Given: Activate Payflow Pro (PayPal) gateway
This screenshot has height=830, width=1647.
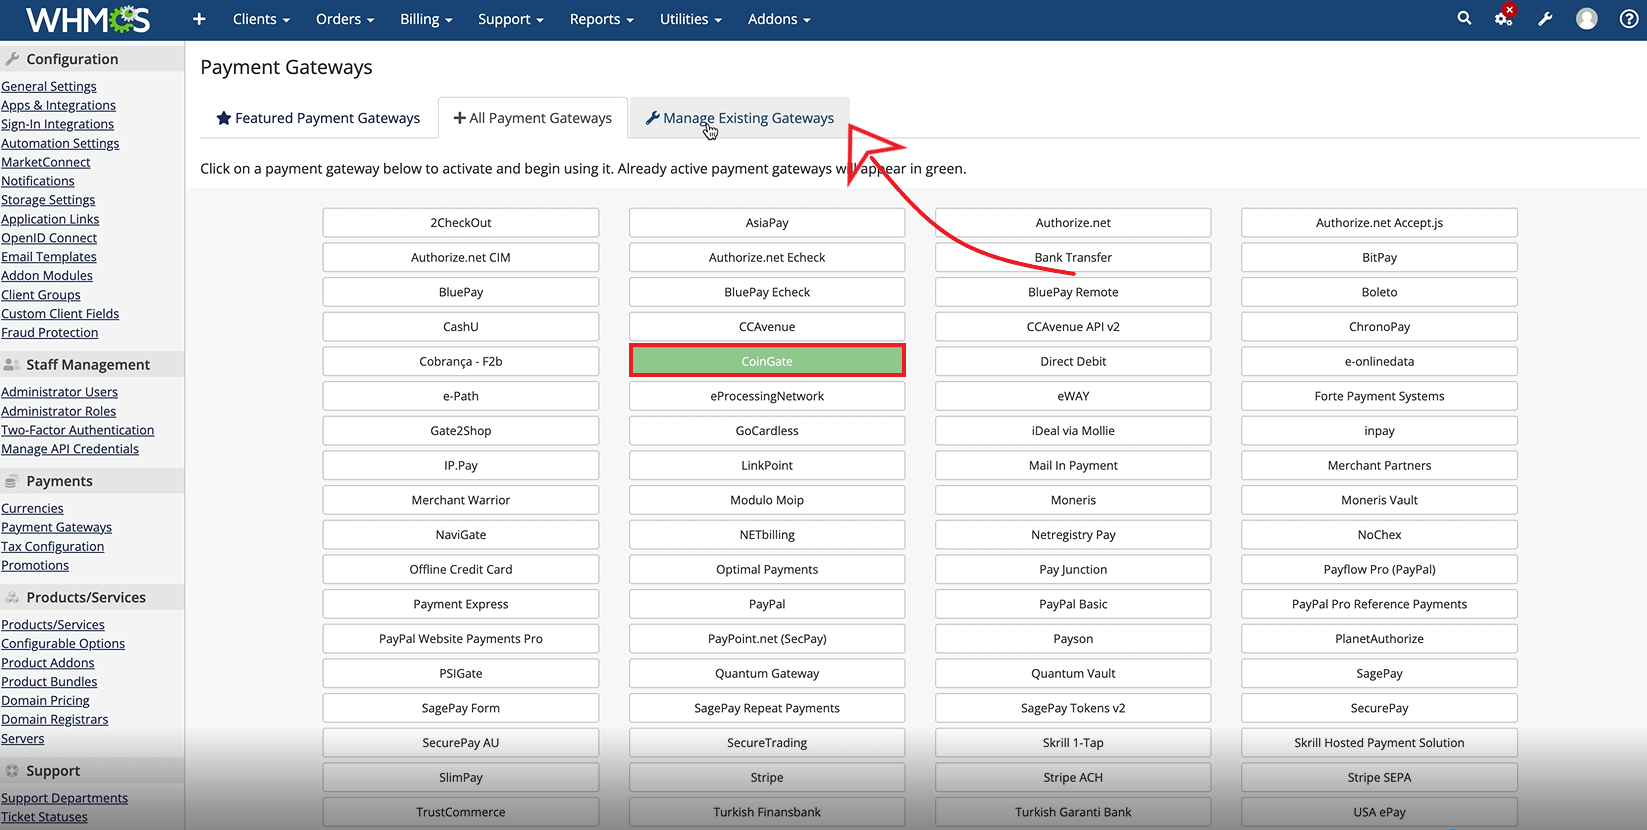Looking at the screenshot, I should (1379, 569).
